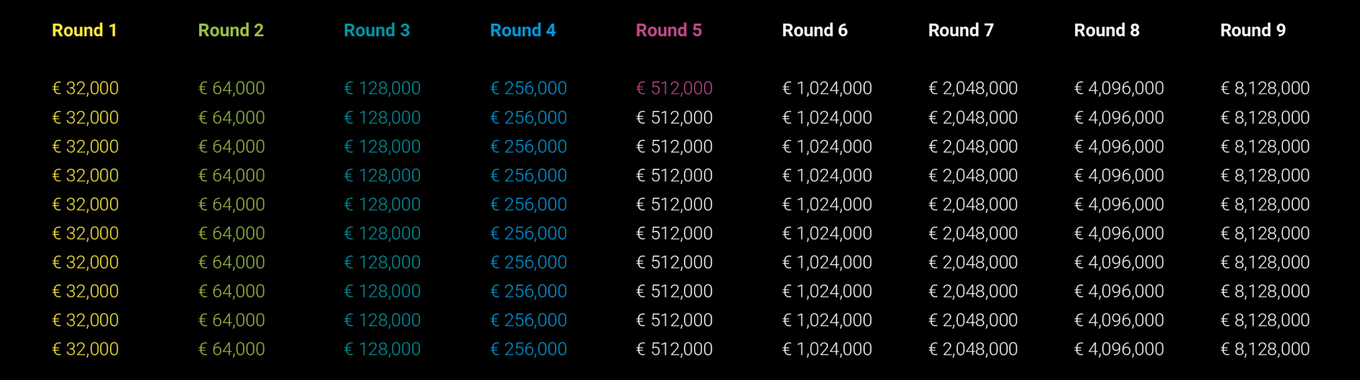The height and width of the screenshot is (380, 1360).
Task: Click the last € 32,000 entry in Round 1
Action: point(85,349)
